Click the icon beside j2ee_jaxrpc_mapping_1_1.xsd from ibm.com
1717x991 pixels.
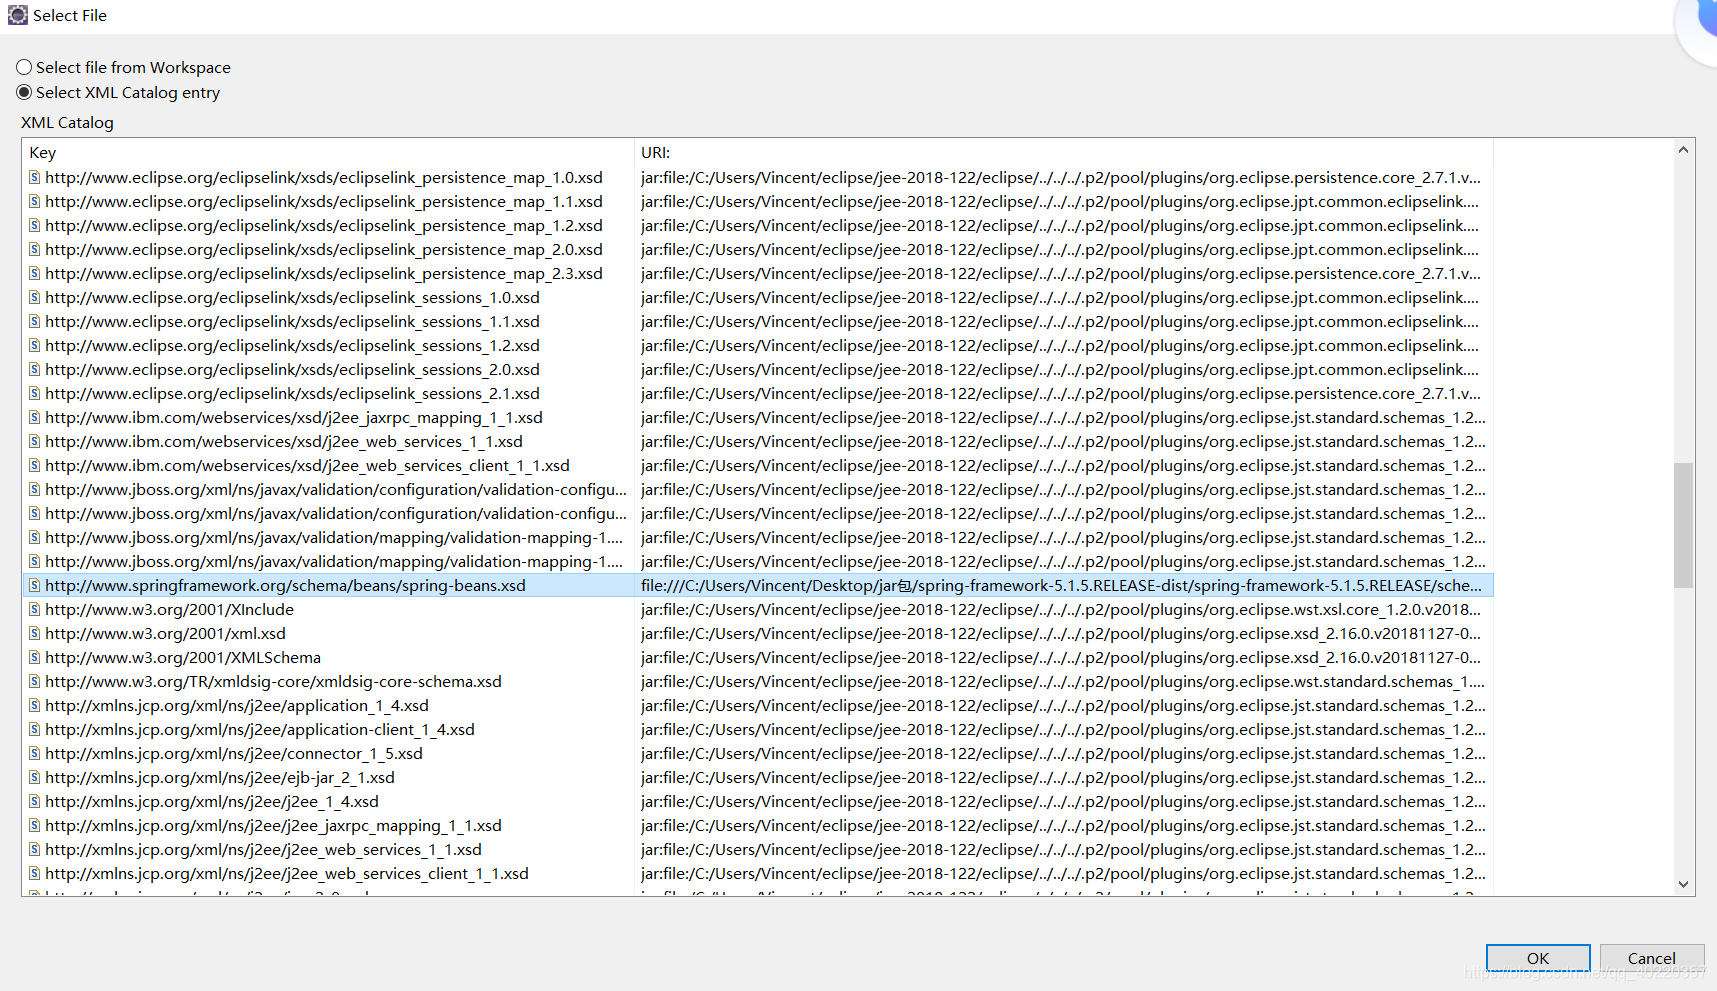35,418
